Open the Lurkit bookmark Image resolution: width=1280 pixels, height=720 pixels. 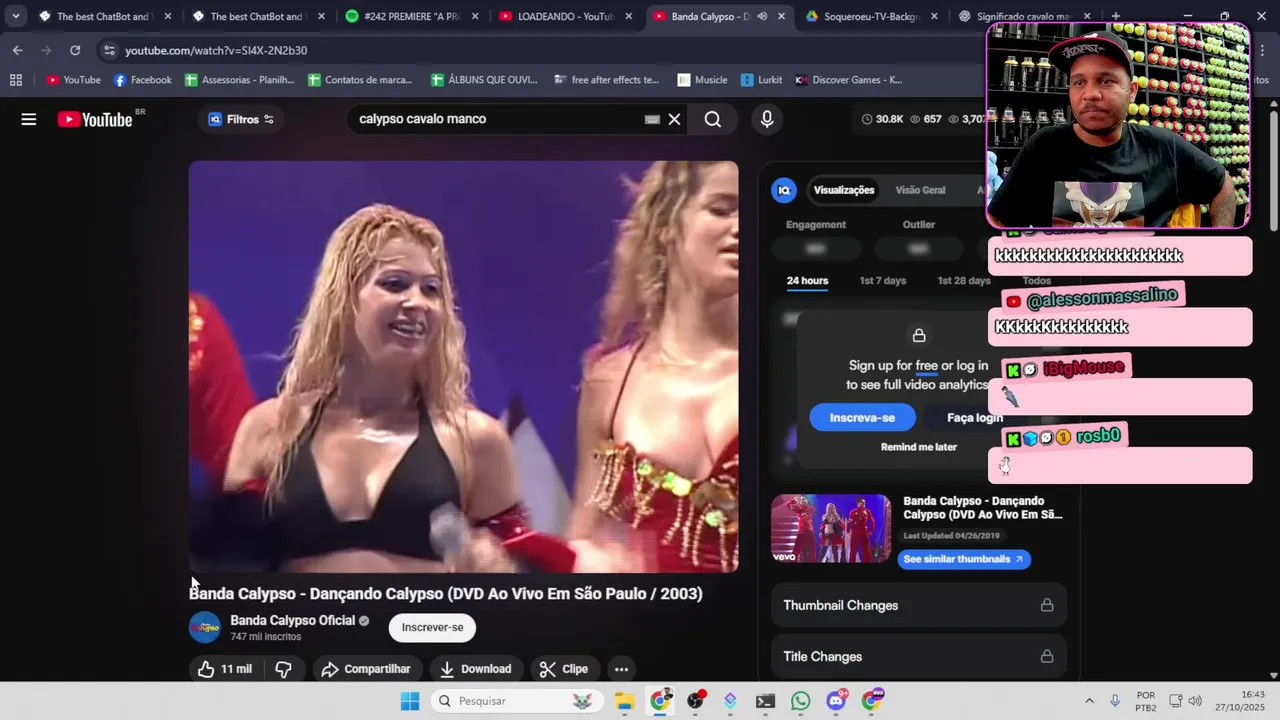[762, 80]
